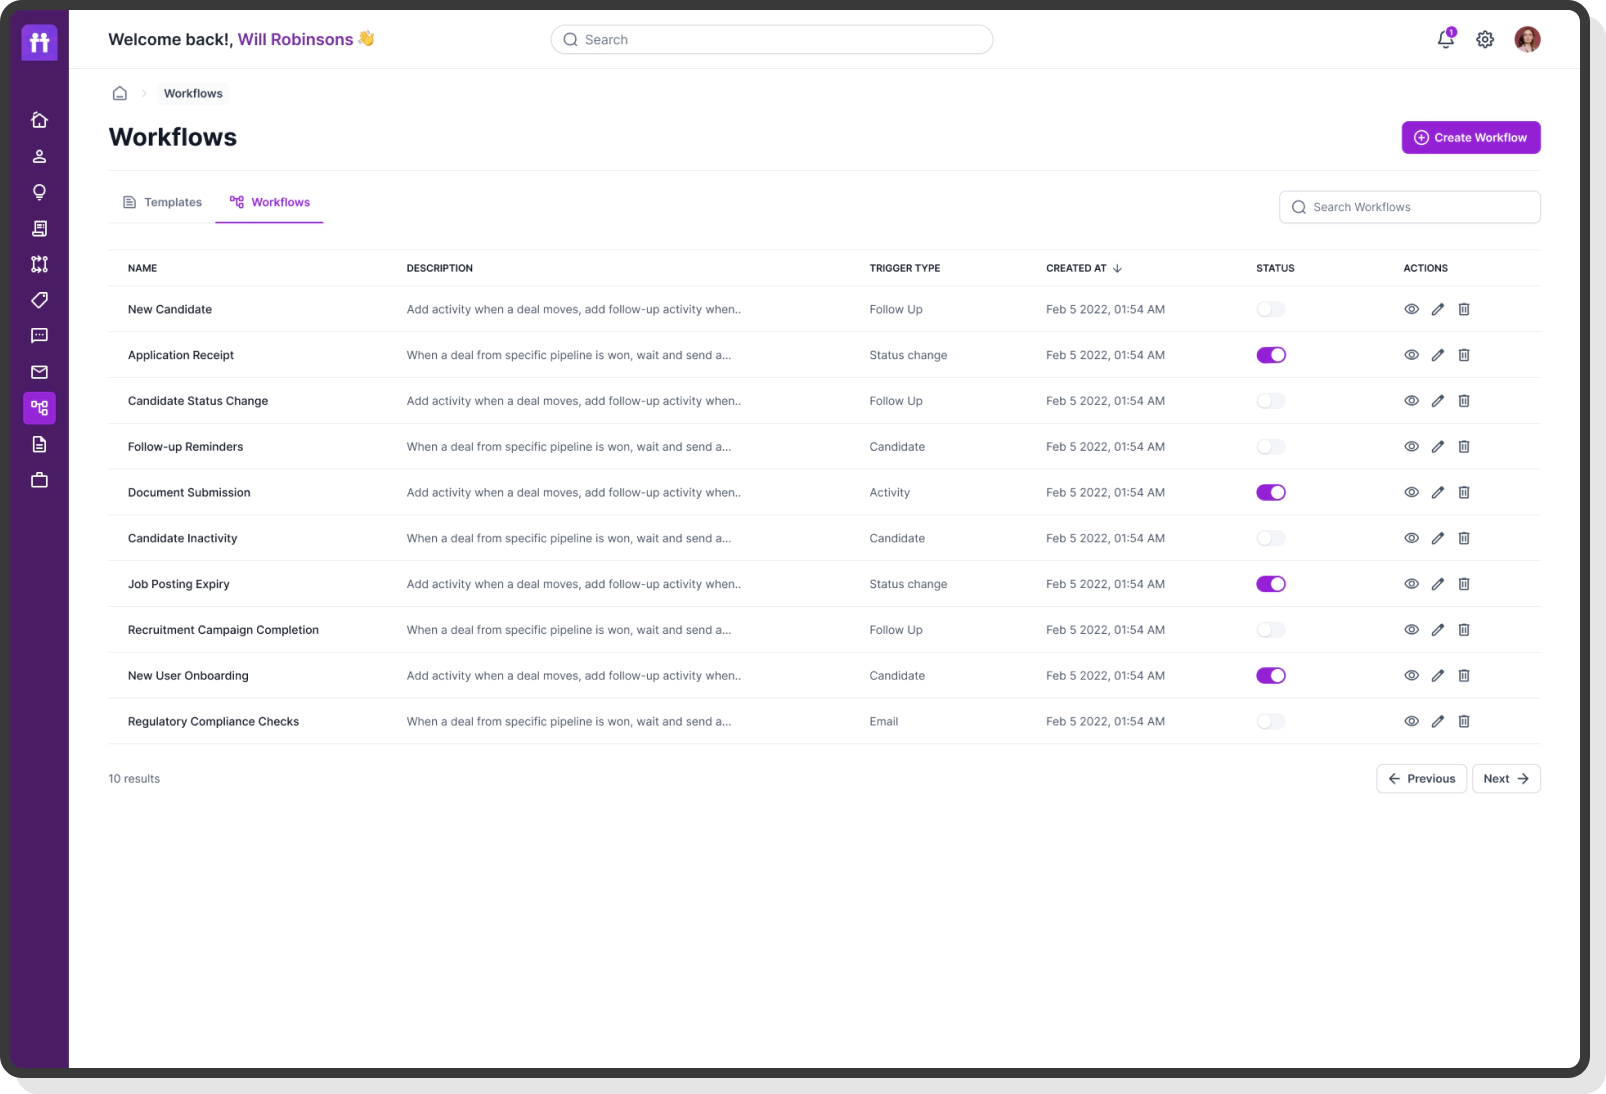This screenshot has height=1094, width=1606.
Task: Open the Regulatory Compliance Checks name
Action: coord(213,722)
